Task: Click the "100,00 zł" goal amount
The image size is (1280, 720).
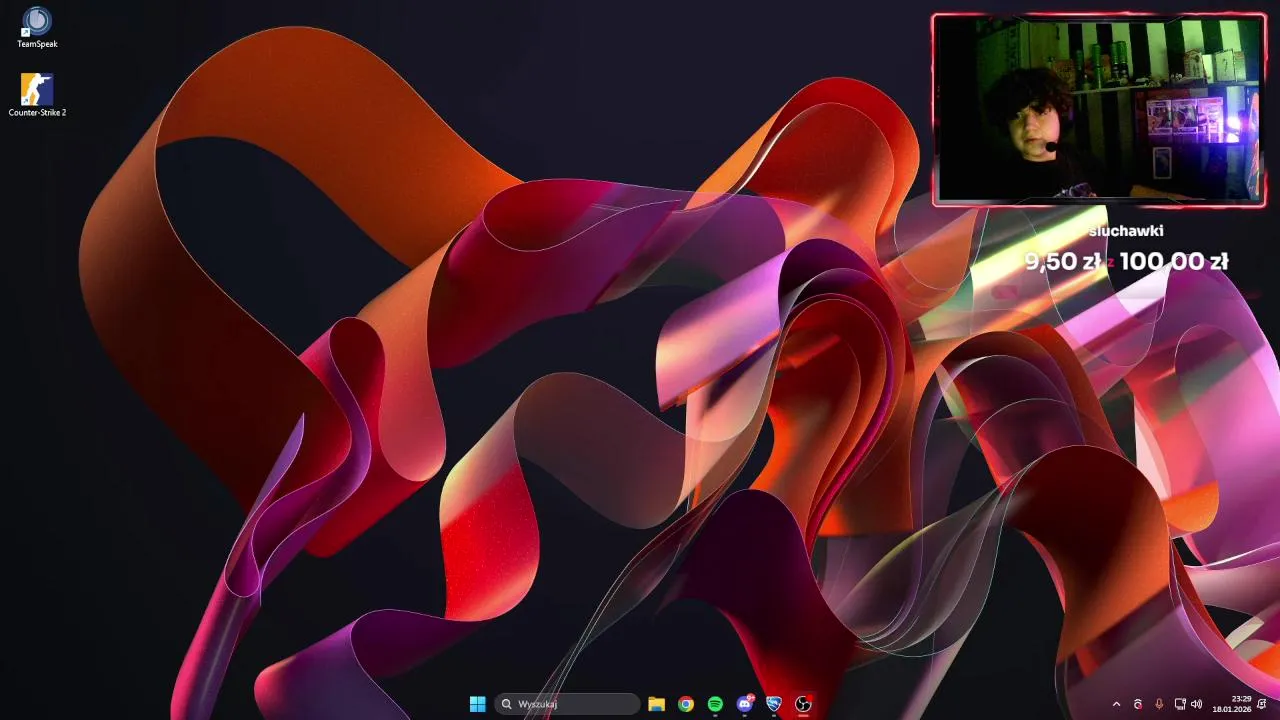Action: pyautogui.click(x=1174, y=262)
